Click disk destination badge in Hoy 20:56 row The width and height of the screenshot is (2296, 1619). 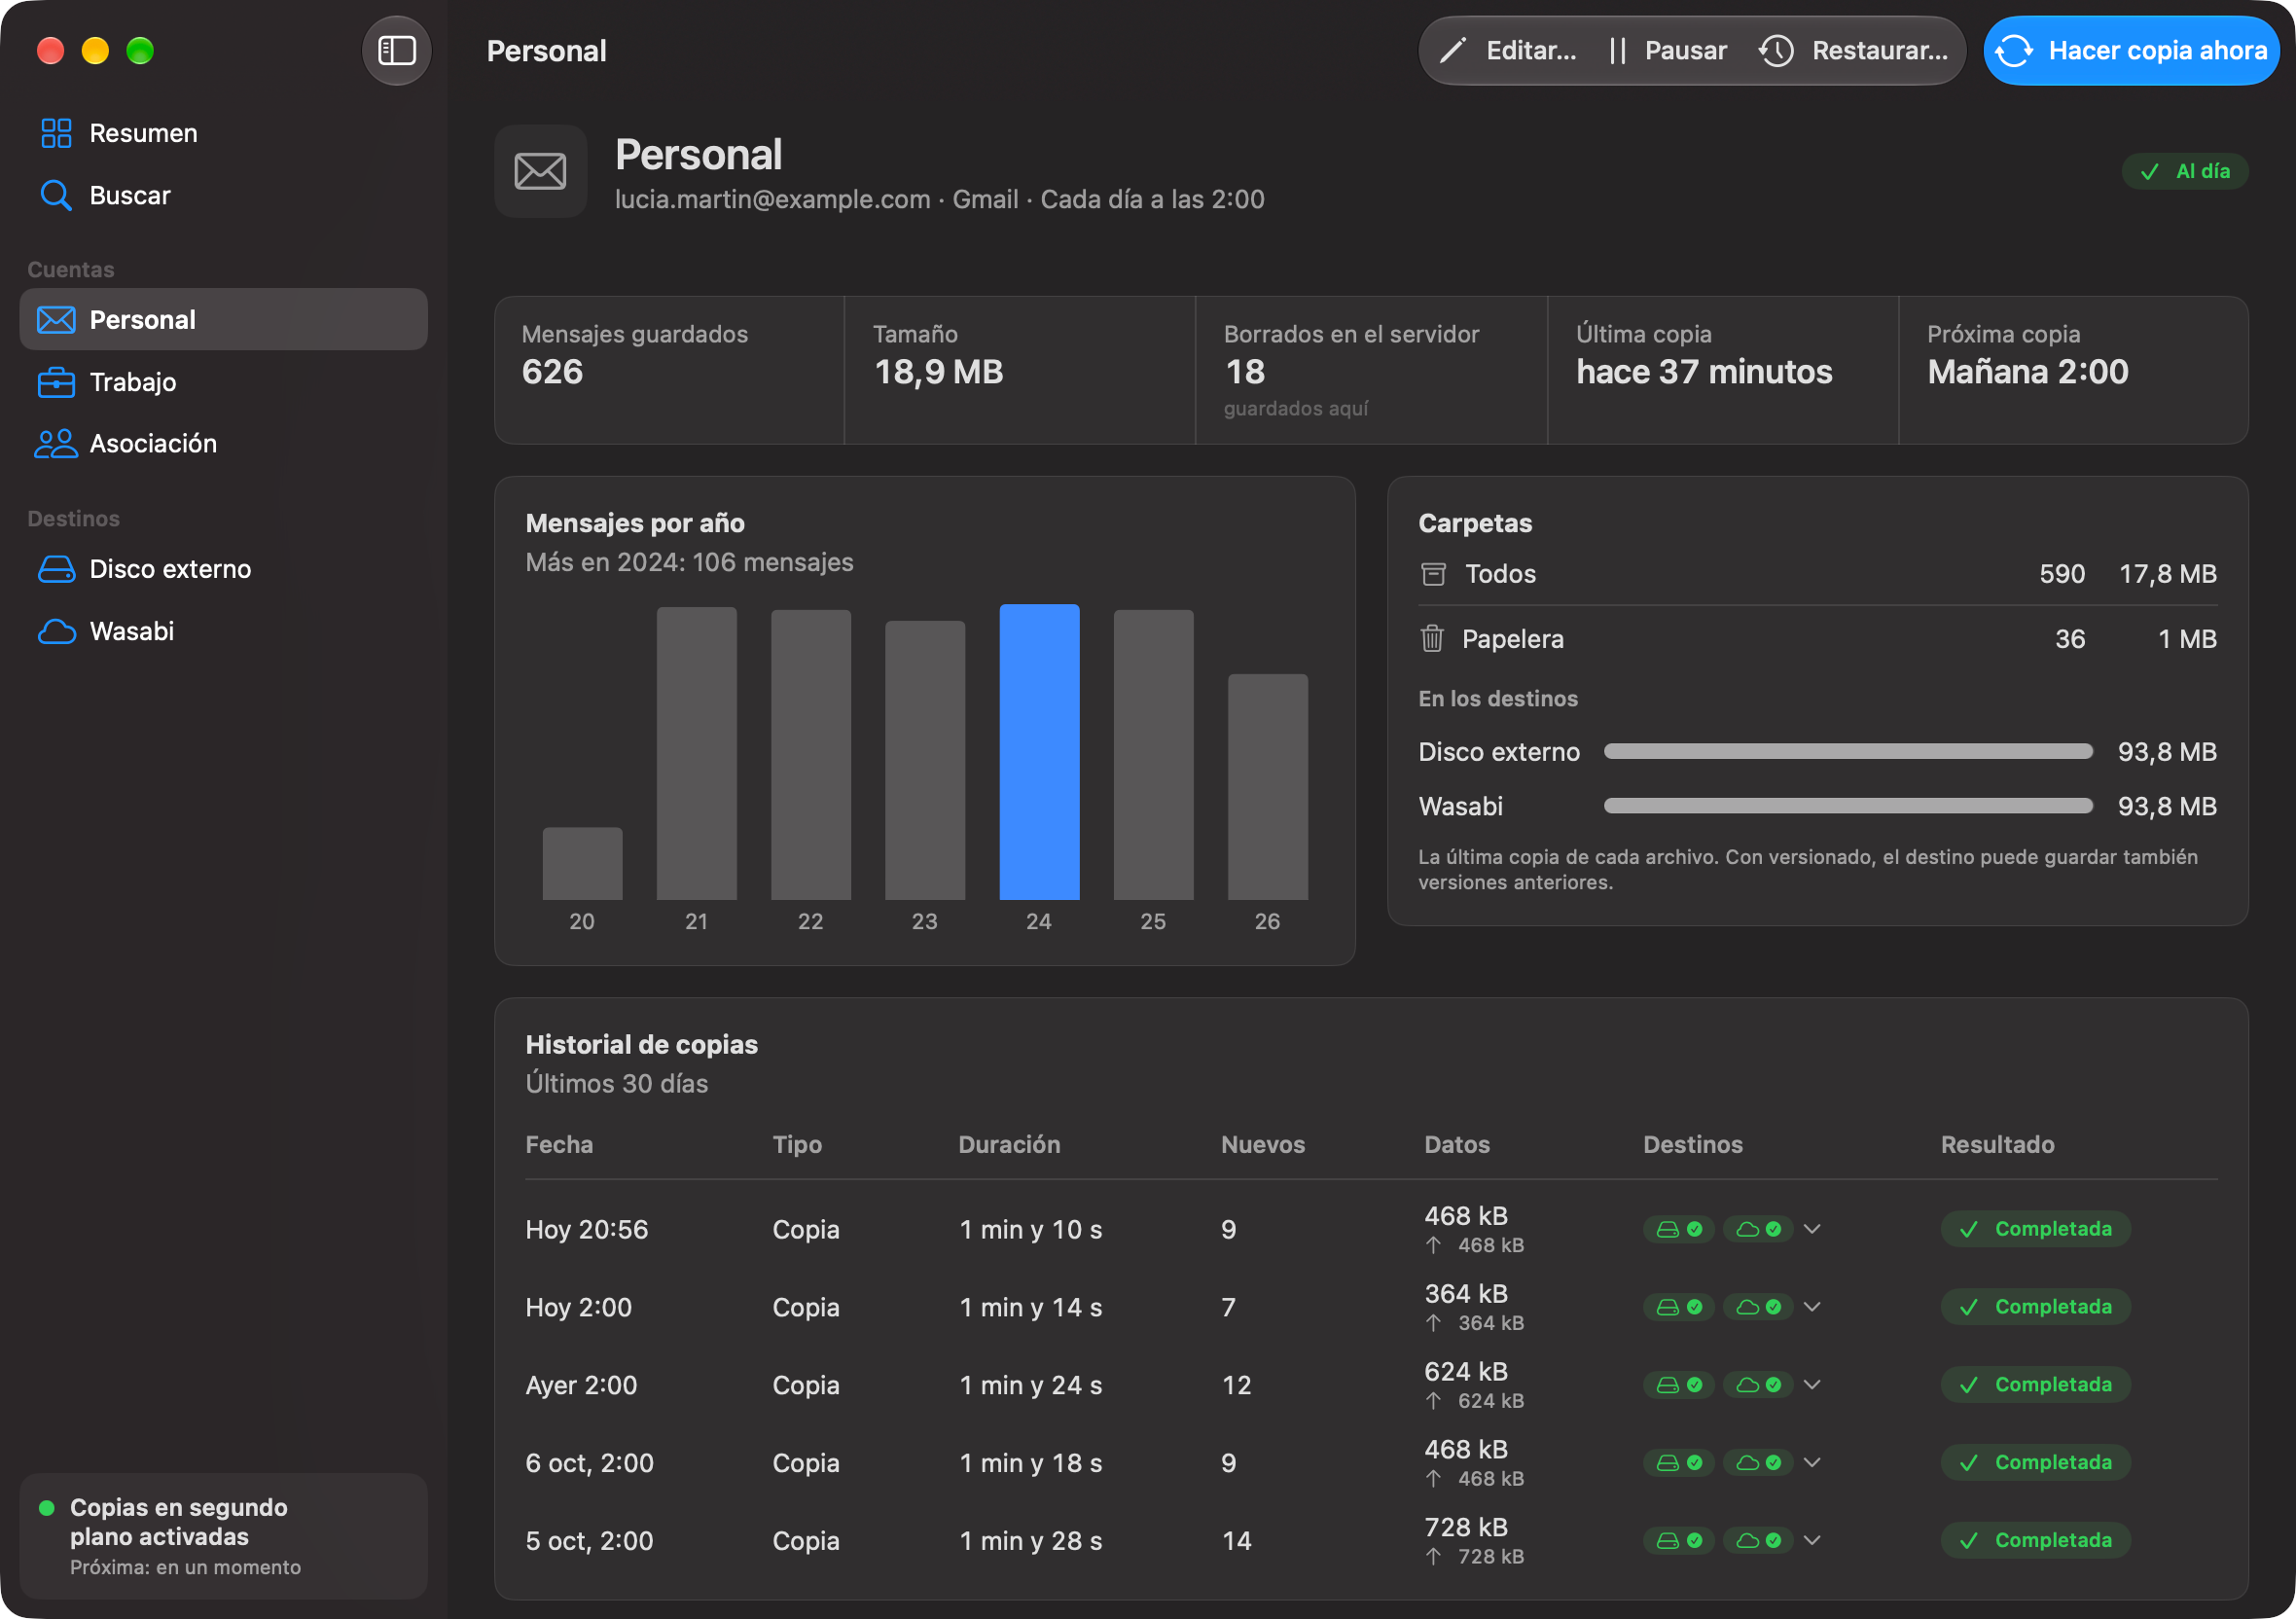tap(1679, 1229)
